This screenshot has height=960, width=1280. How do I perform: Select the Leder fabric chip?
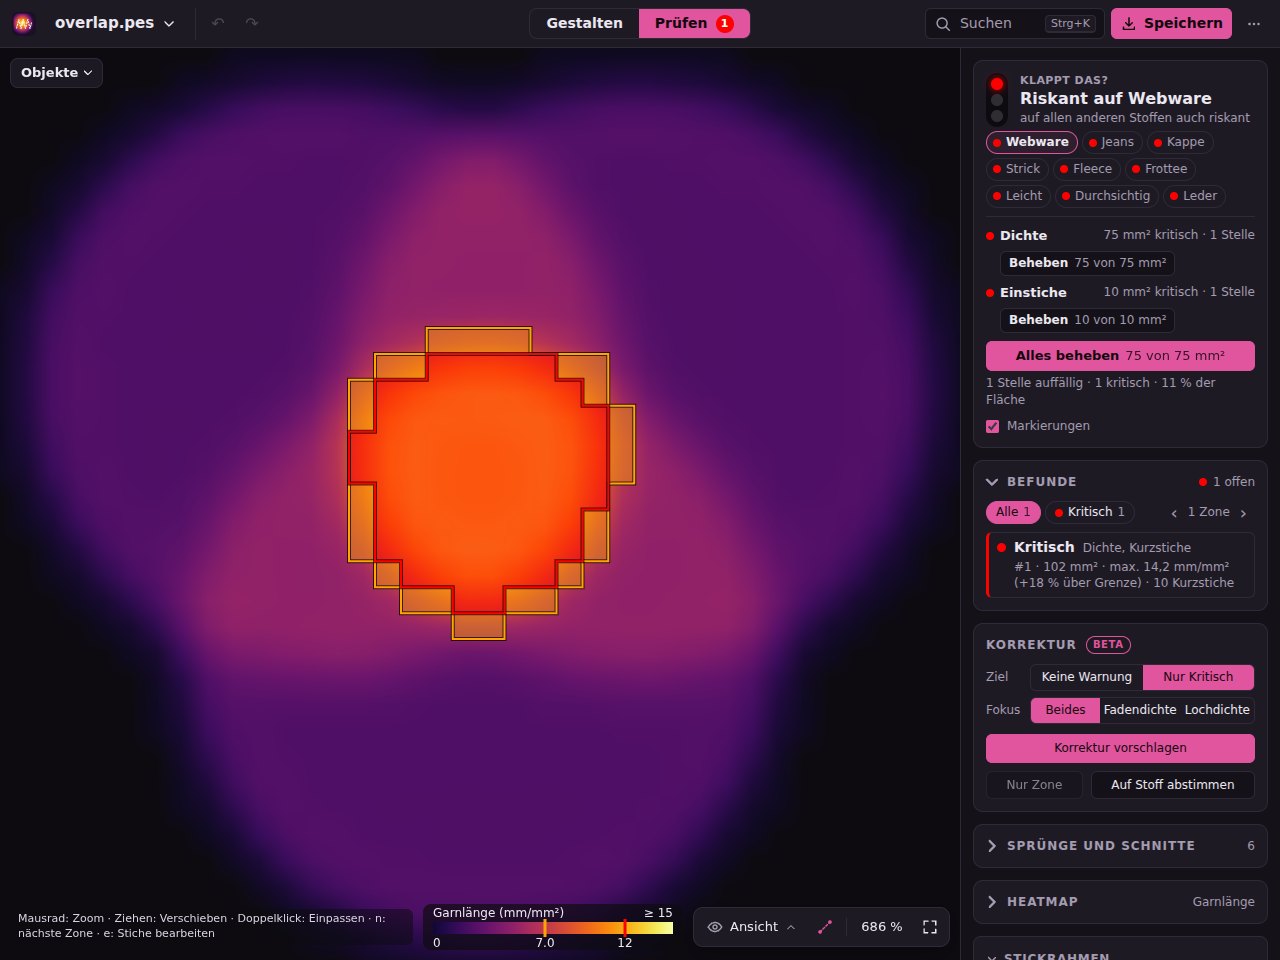point(1194,196)
